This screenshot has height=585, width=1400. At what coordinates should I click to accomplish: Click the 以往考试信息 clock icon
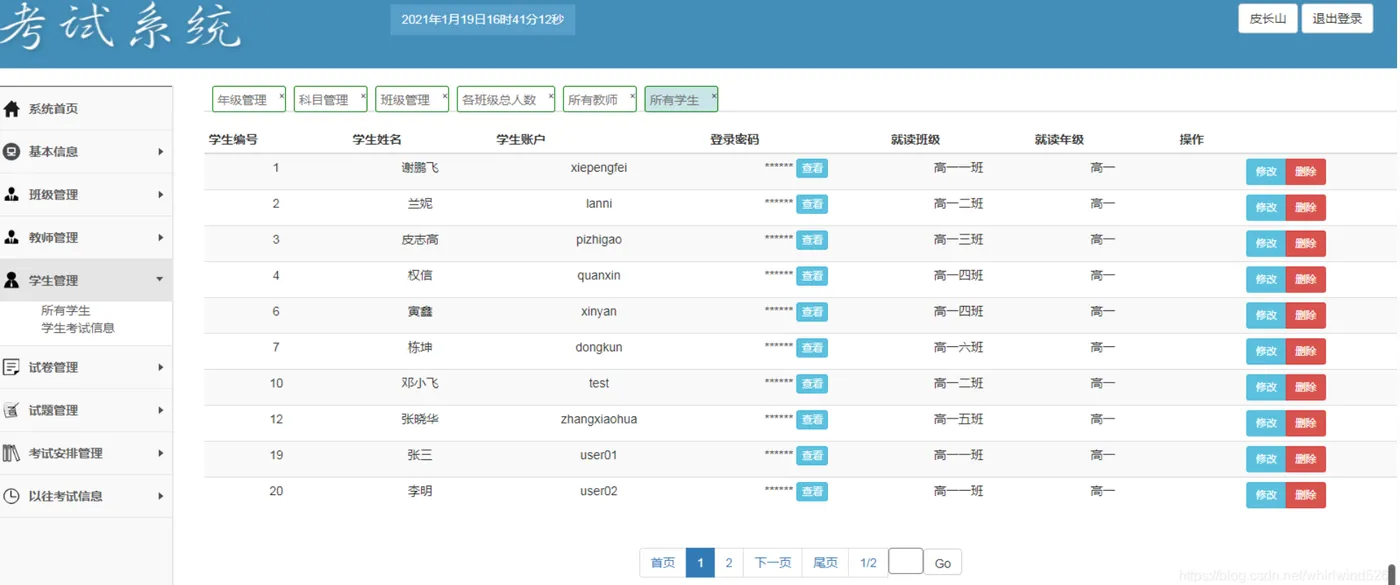point(12,496)
